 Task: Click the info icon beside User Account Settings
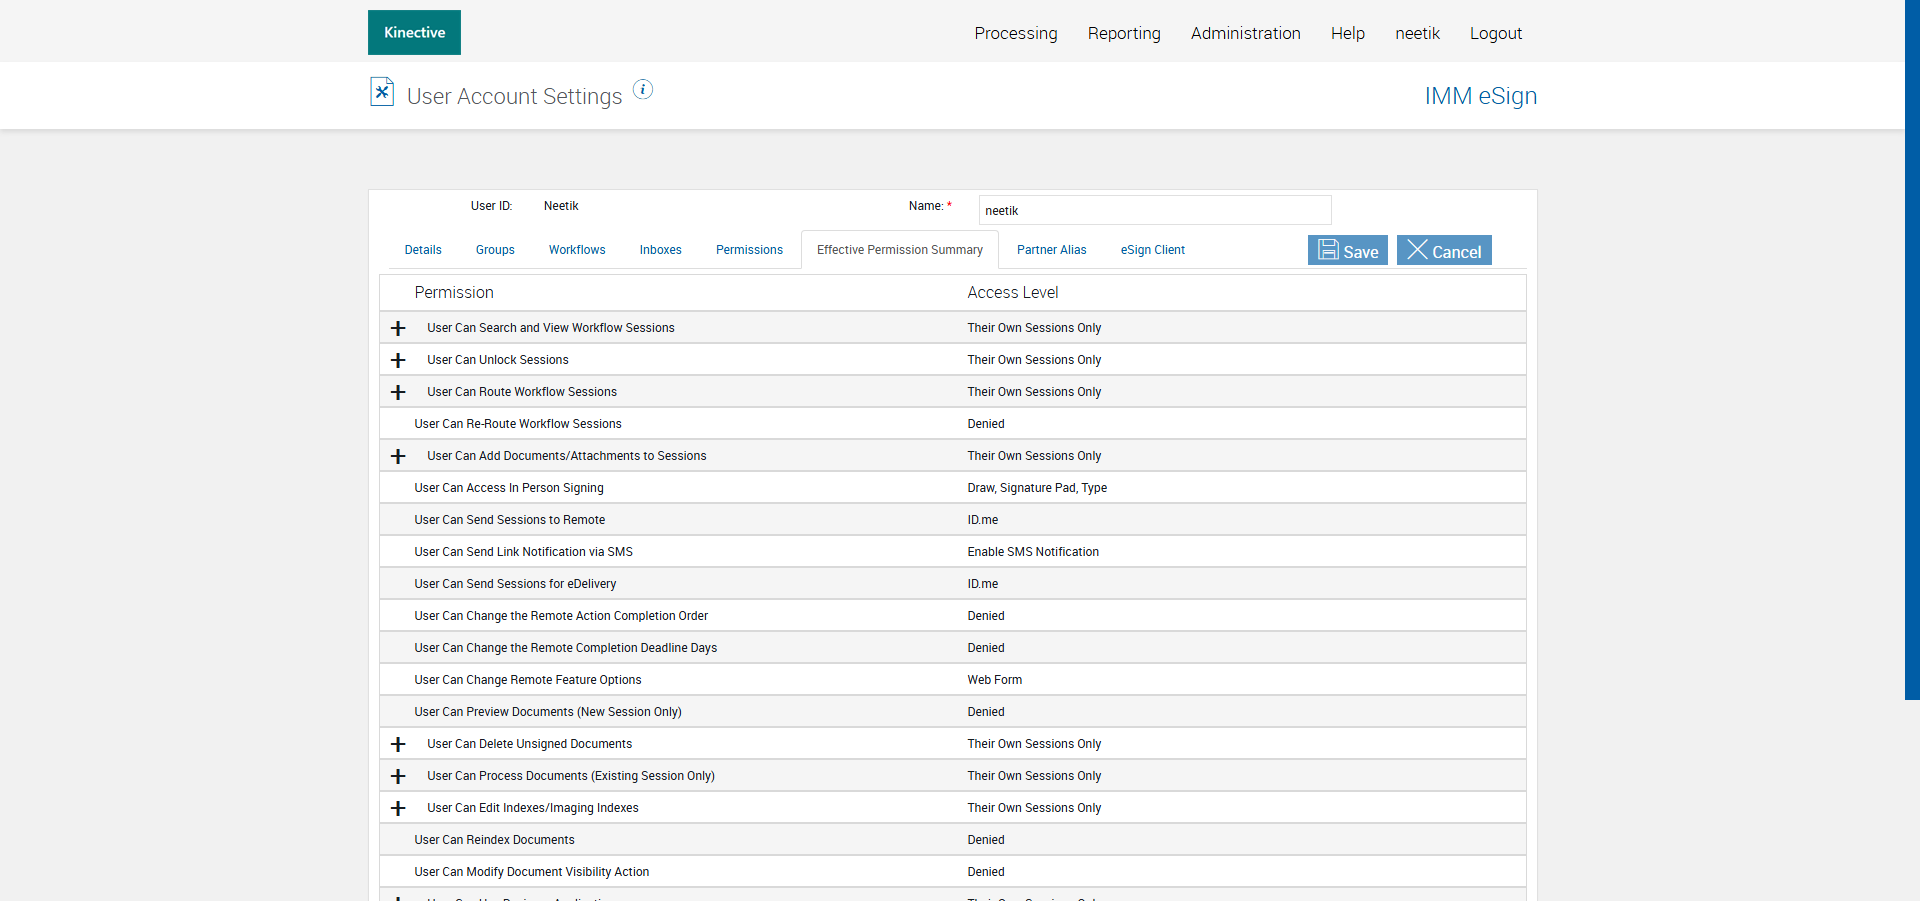tap(643, 90)
